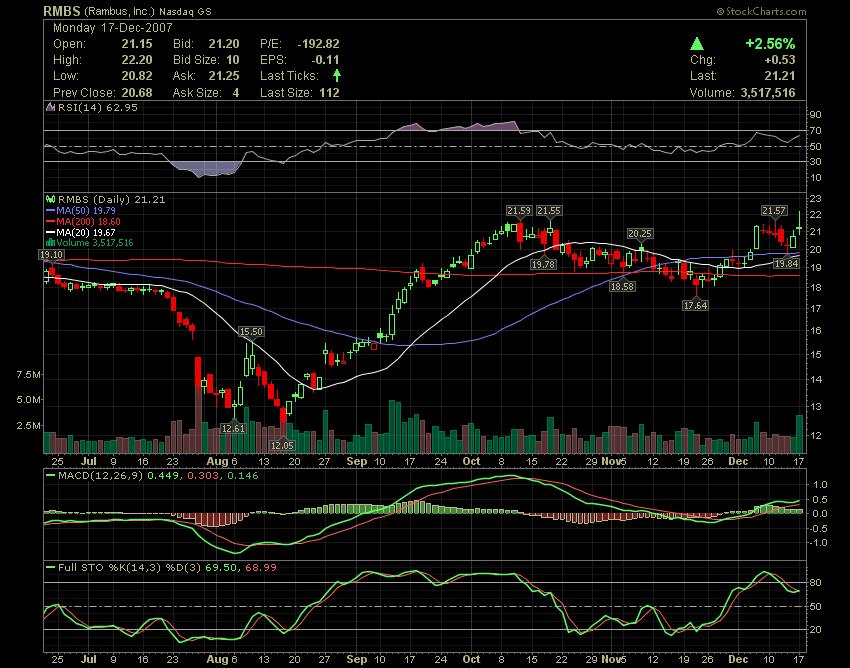Click the header Volume value 3,517,516
The width and height of the screenshot is (850, 668).
tap(768, 93)
